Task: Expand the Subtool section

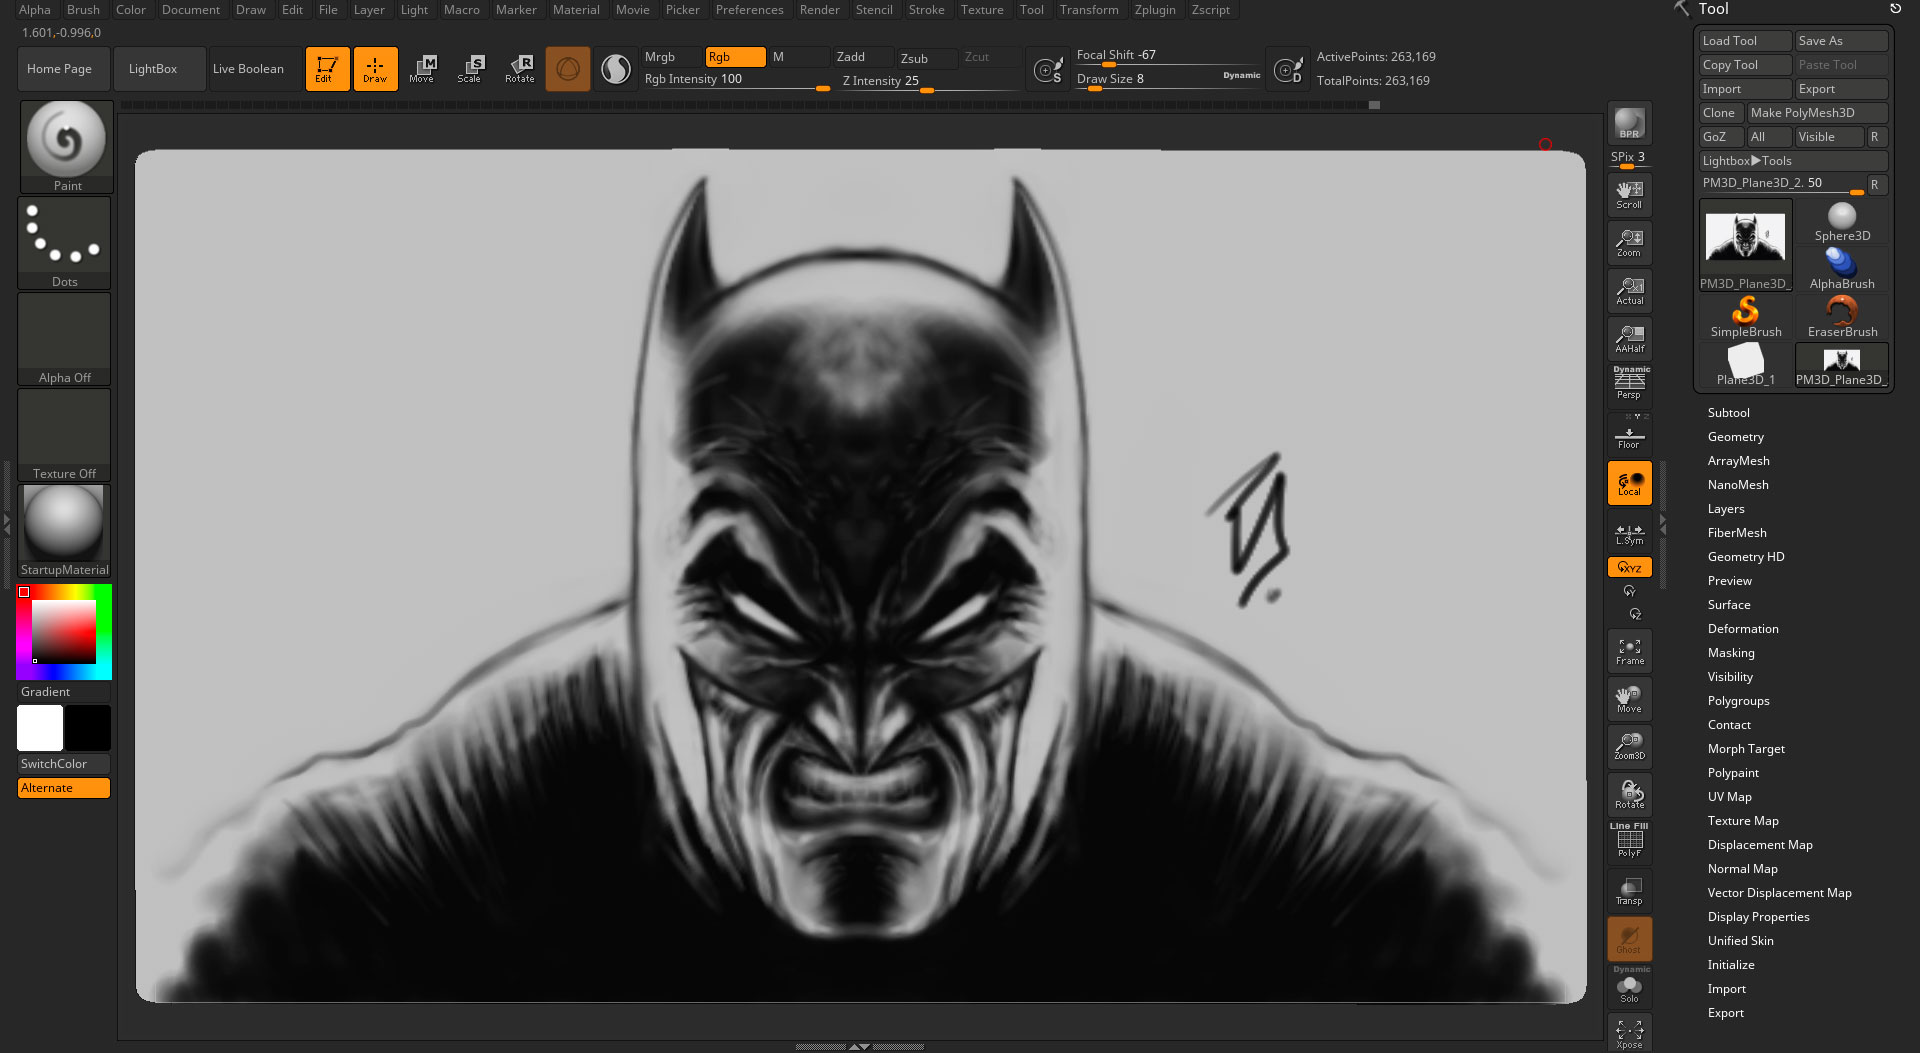Action: (1728, 413)
